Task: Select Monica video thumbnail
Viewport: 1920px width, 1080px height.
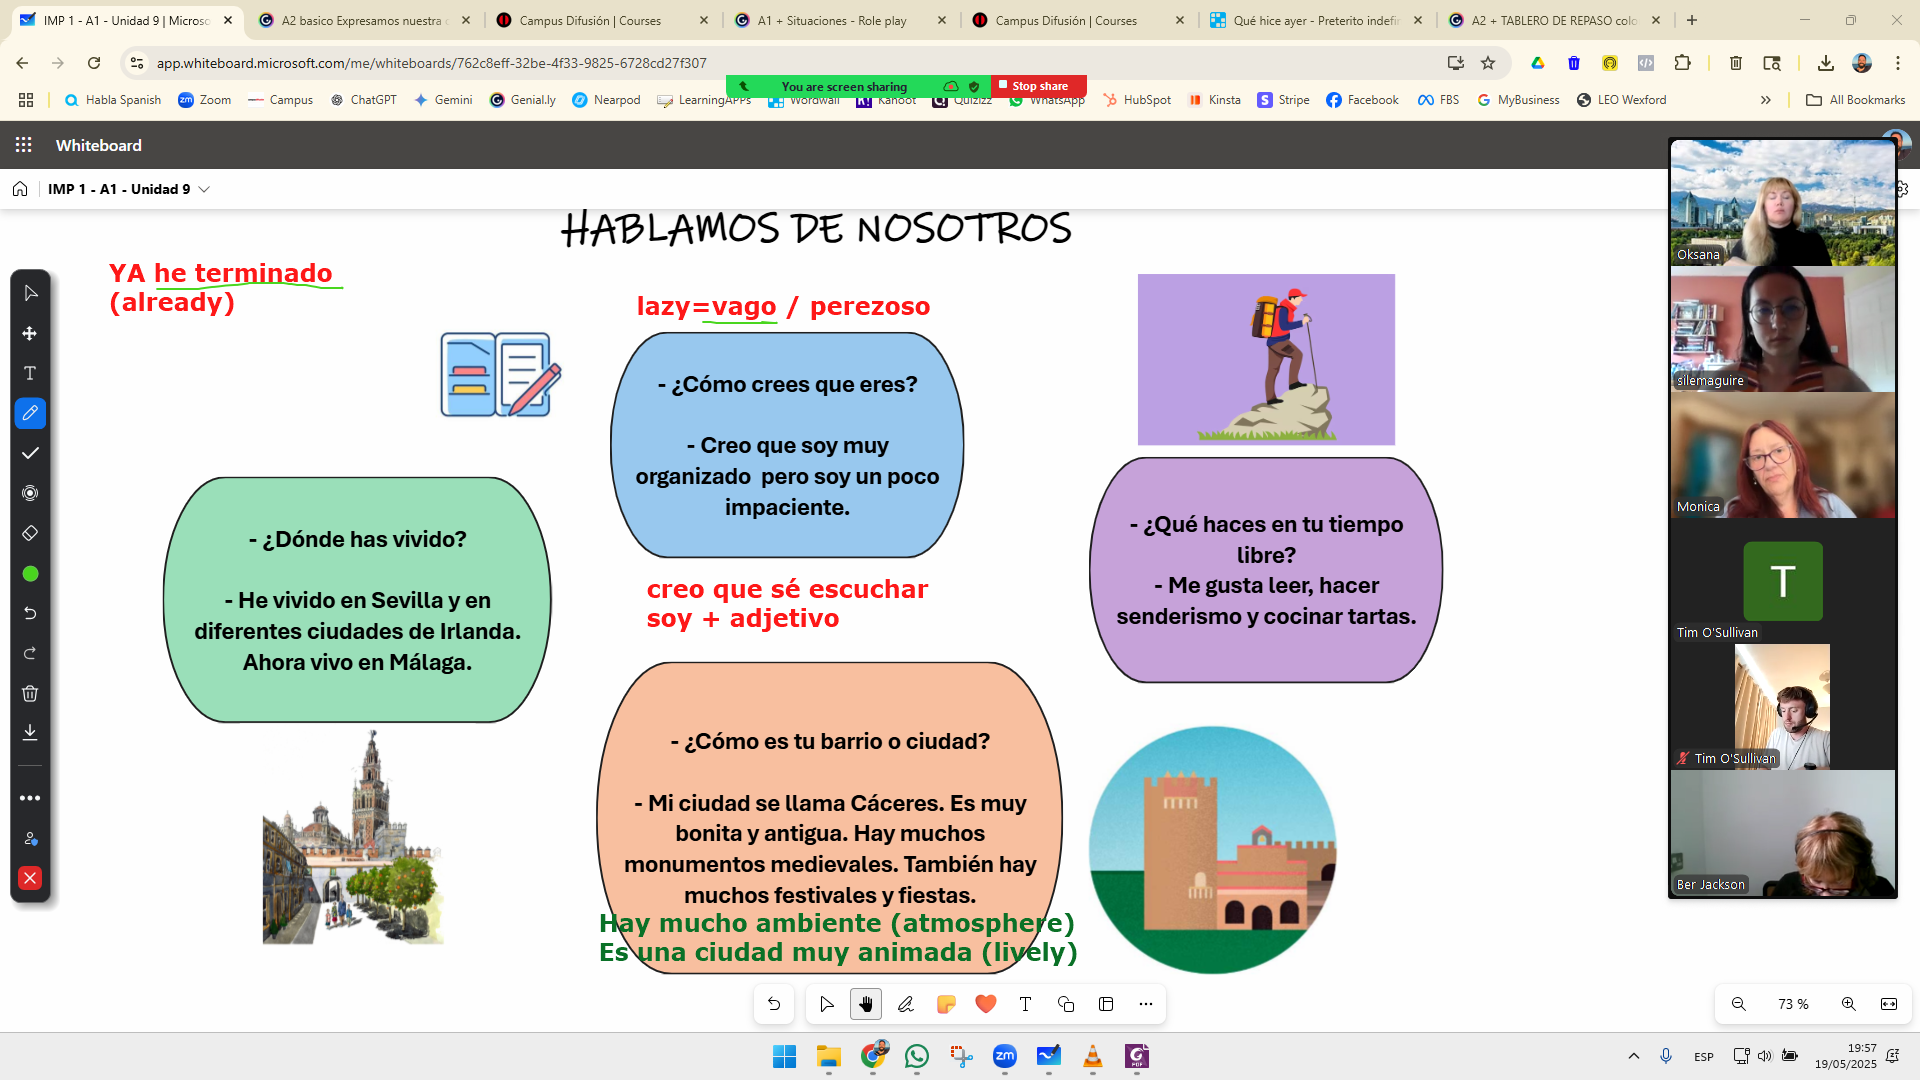Action: [x=1782, y=455]
